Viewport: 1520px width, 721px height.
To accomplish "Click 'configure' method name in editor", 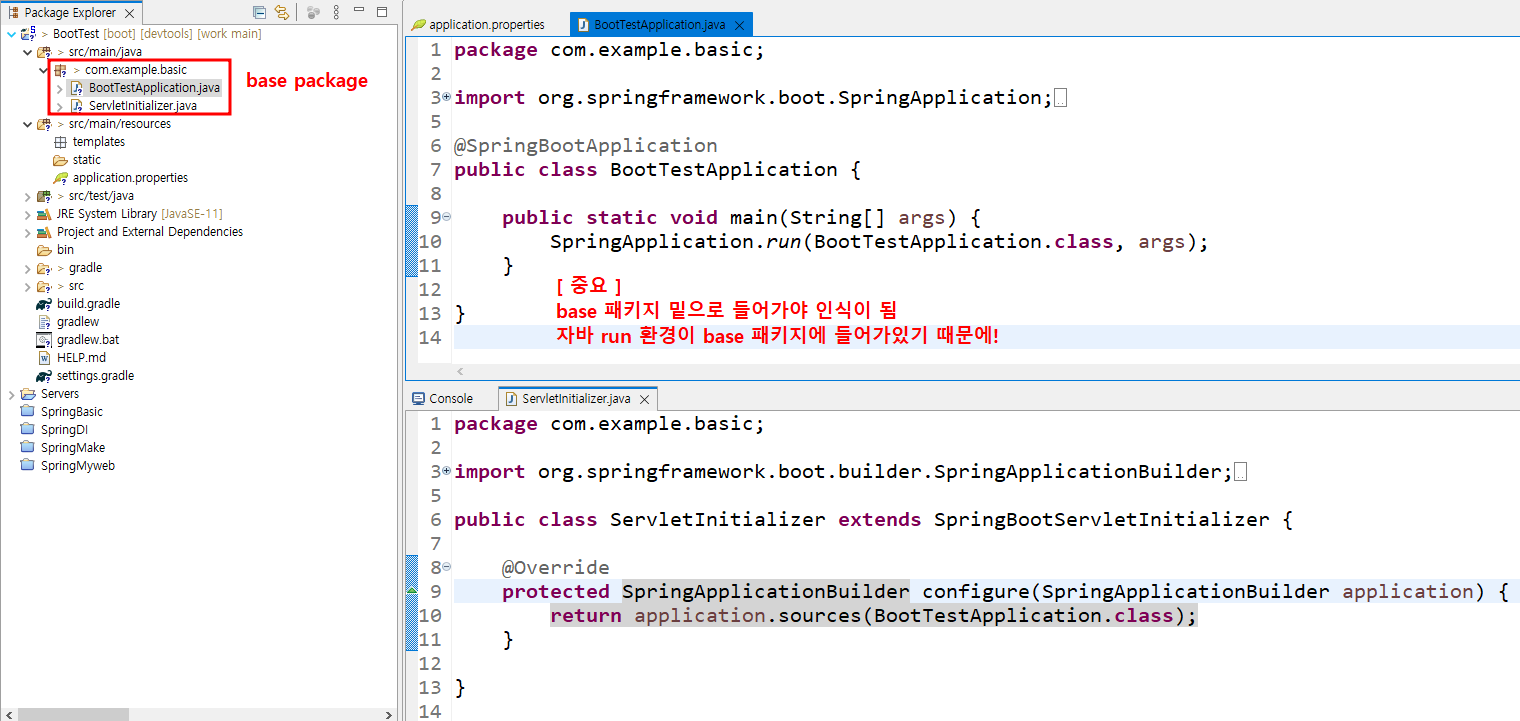I will coord(975,591).
